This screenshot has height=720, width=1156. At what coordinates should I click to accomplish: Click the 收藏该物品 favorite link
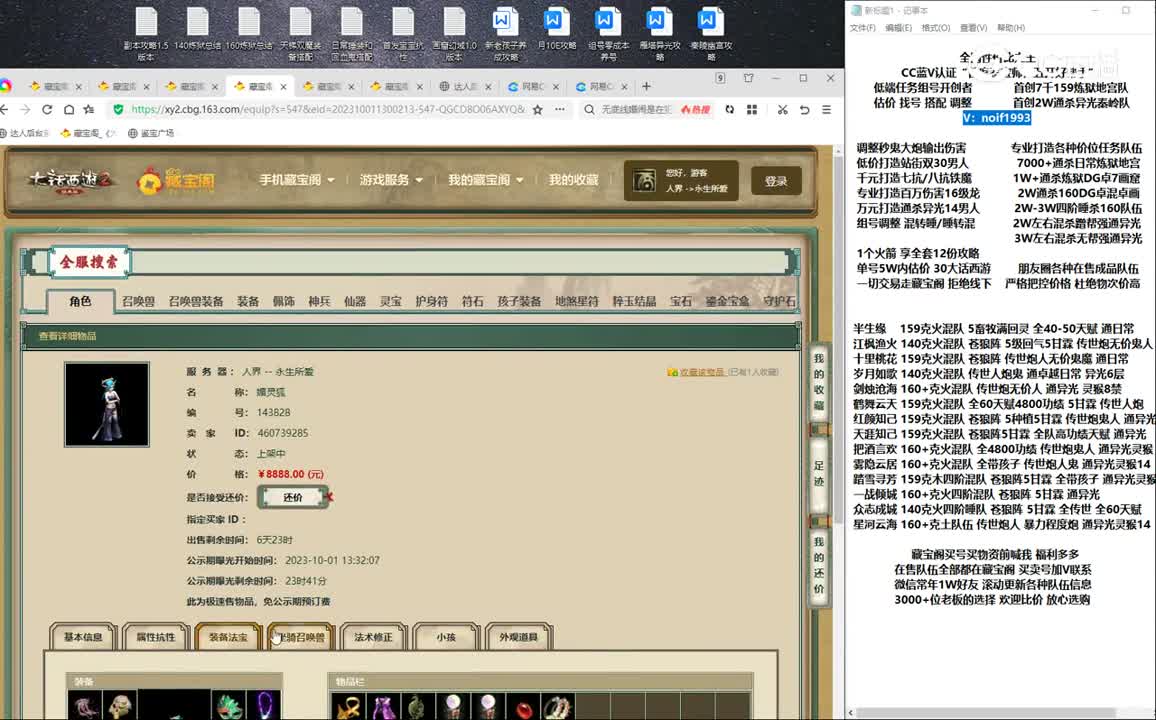click(700, 372)
